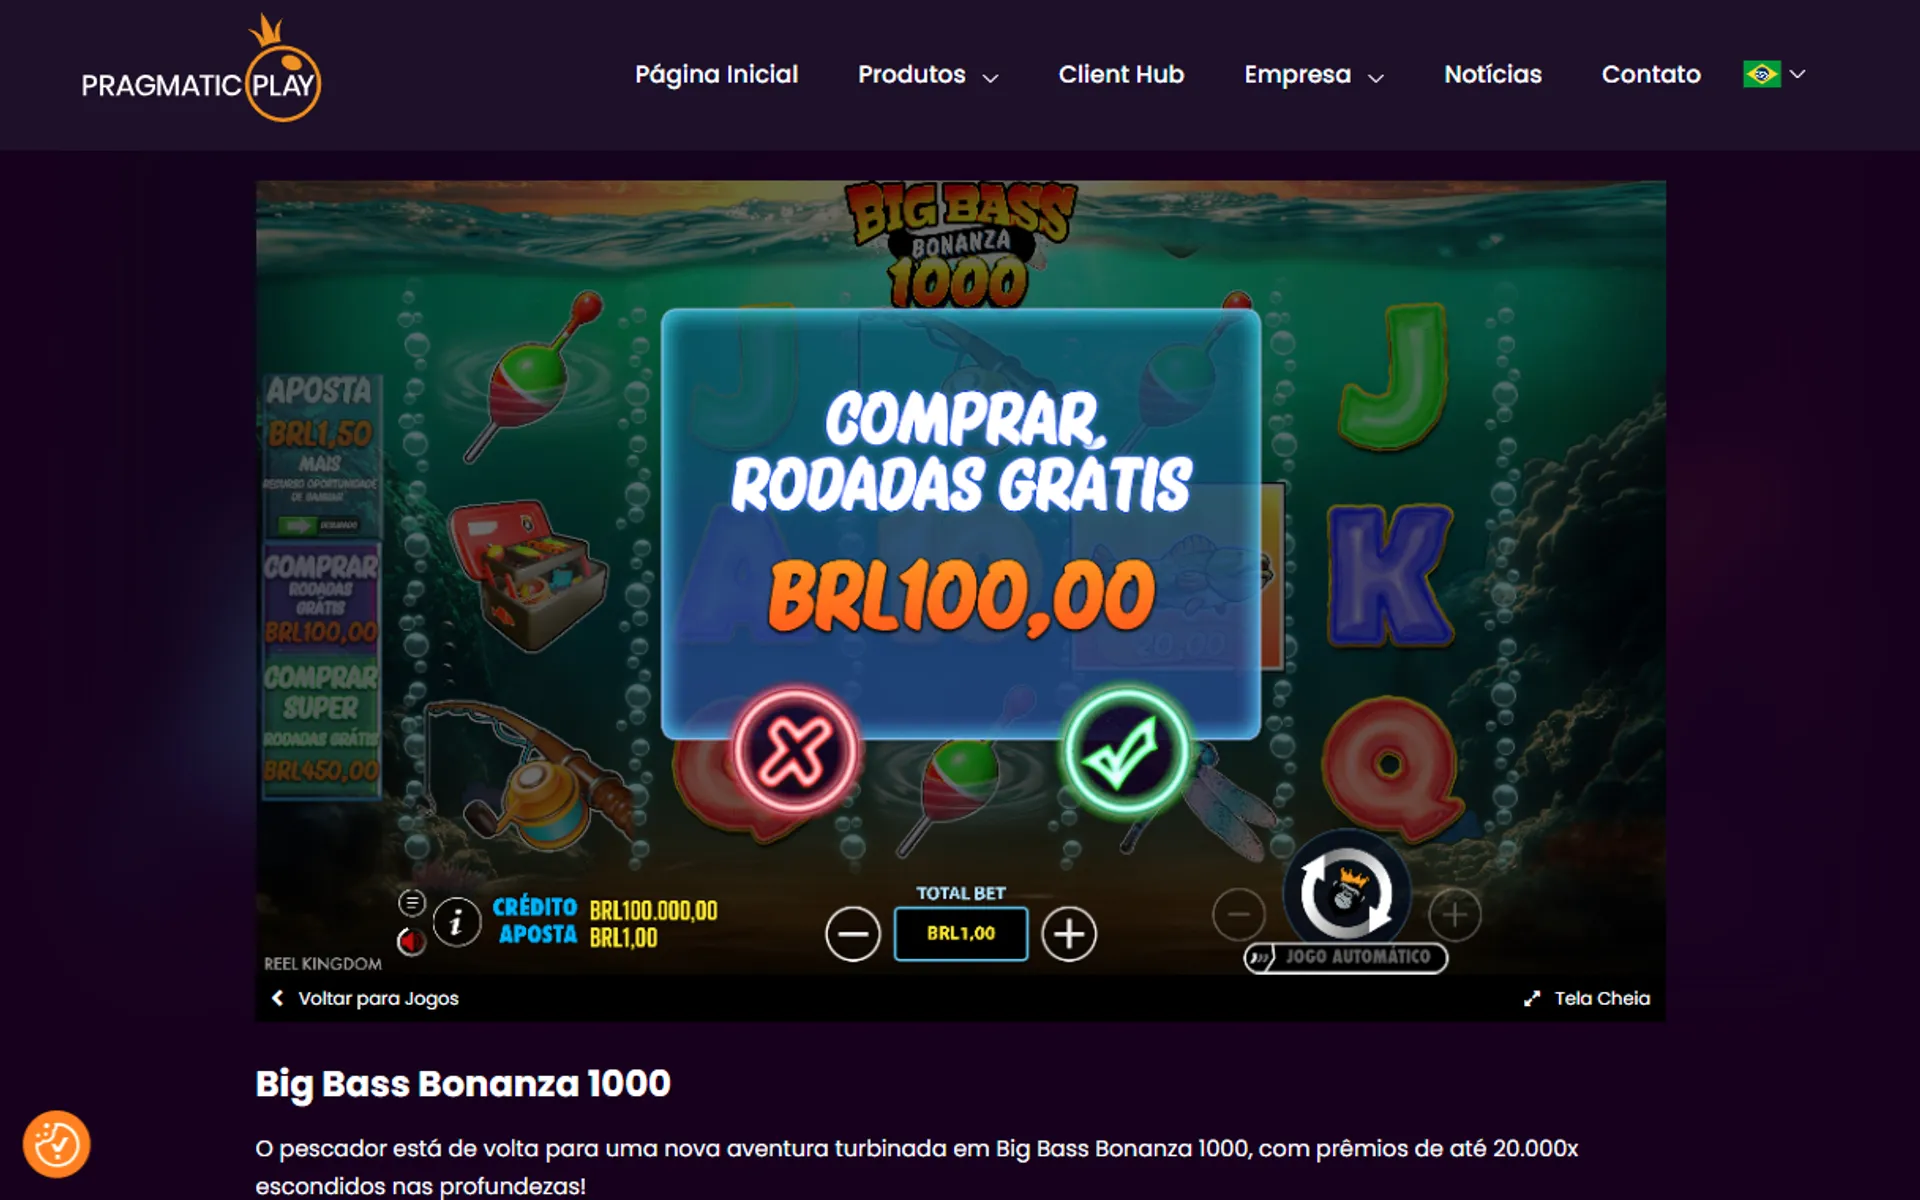Click the Pragmatic Play logo

point(201,70)
